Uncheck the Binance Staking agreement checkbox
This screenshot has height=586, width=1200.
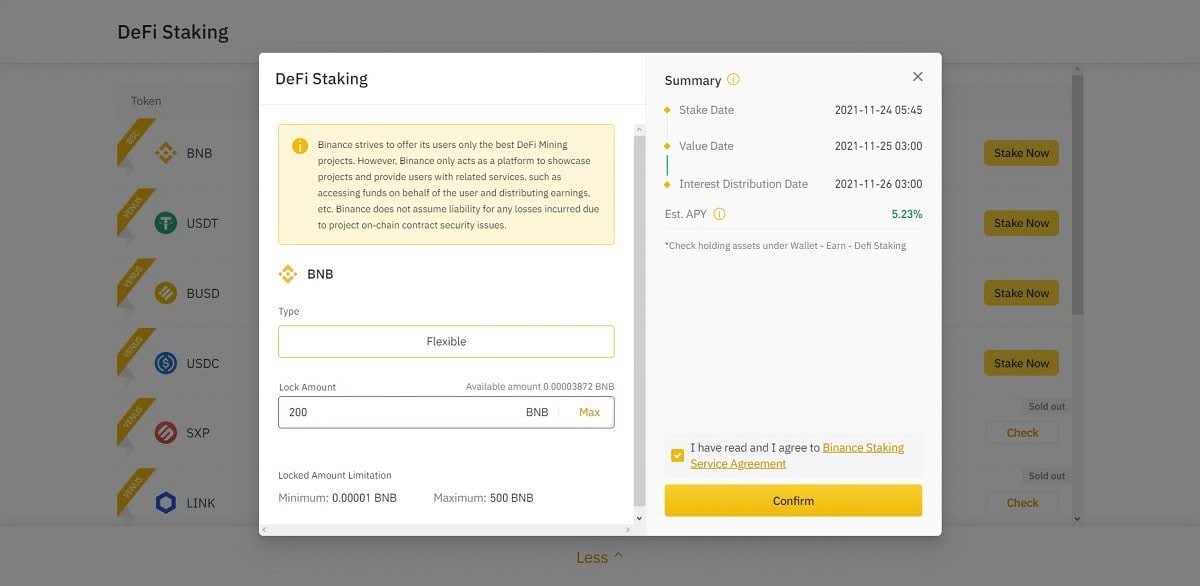678,455
